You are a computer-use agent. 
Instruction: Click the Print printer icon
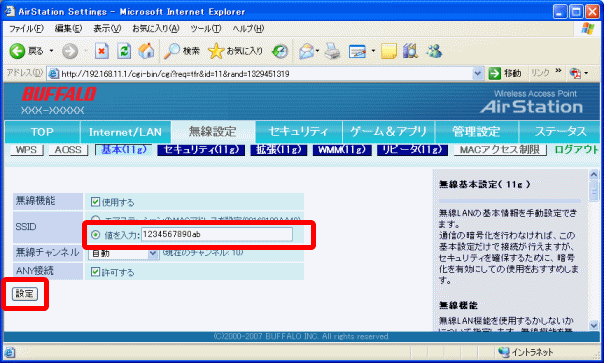click(x=332, y=51)
